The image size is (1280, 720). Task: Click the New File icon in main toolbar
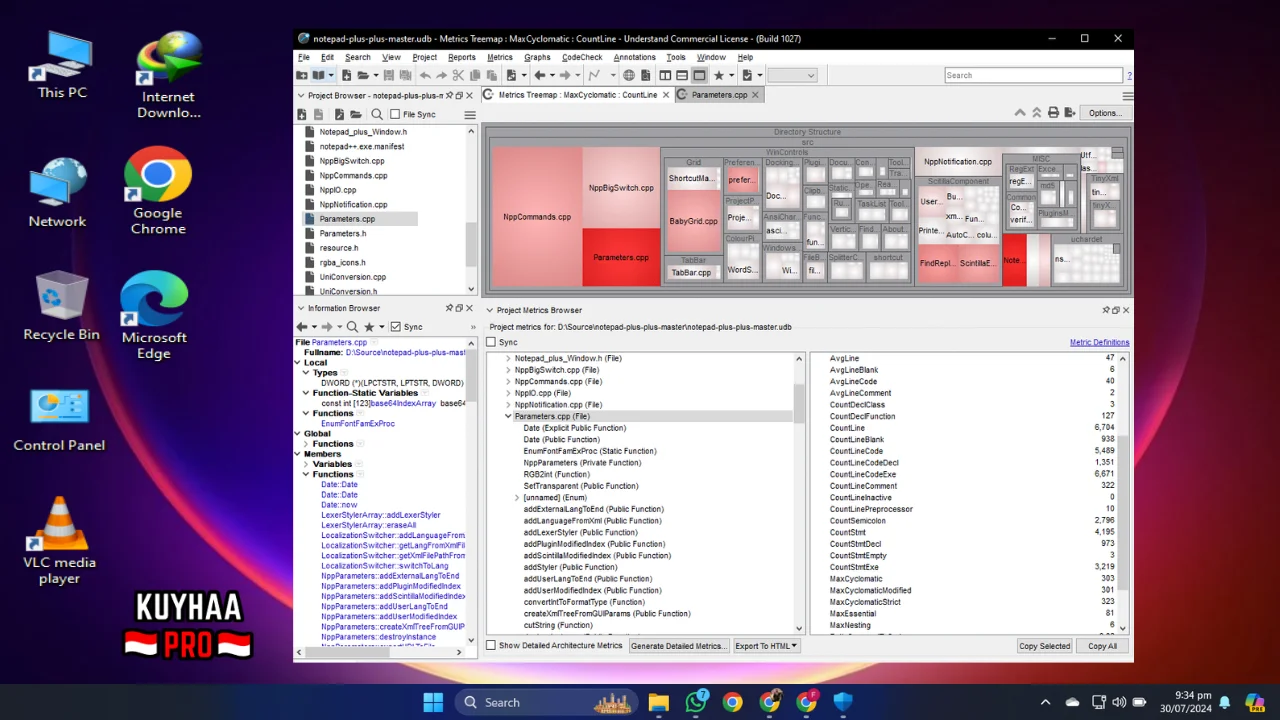(x=346, y=75)
